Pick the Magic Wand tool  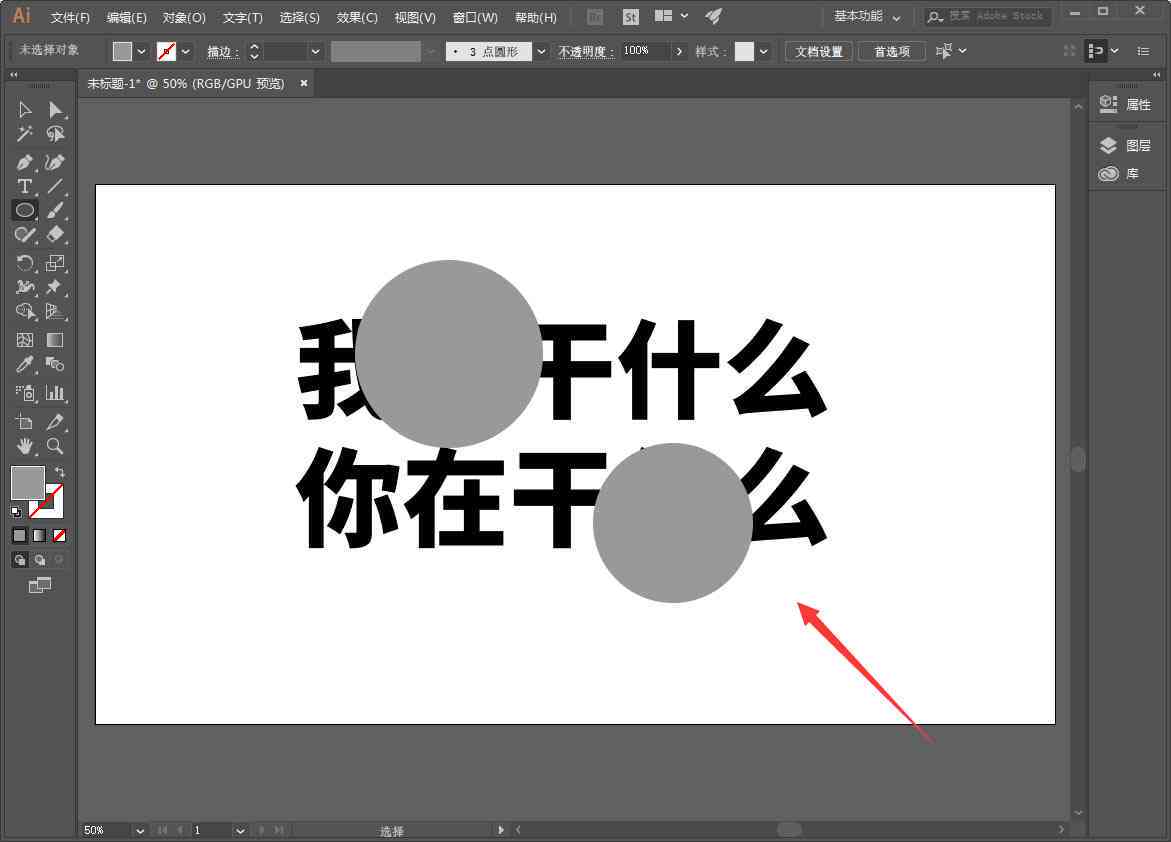25,134
